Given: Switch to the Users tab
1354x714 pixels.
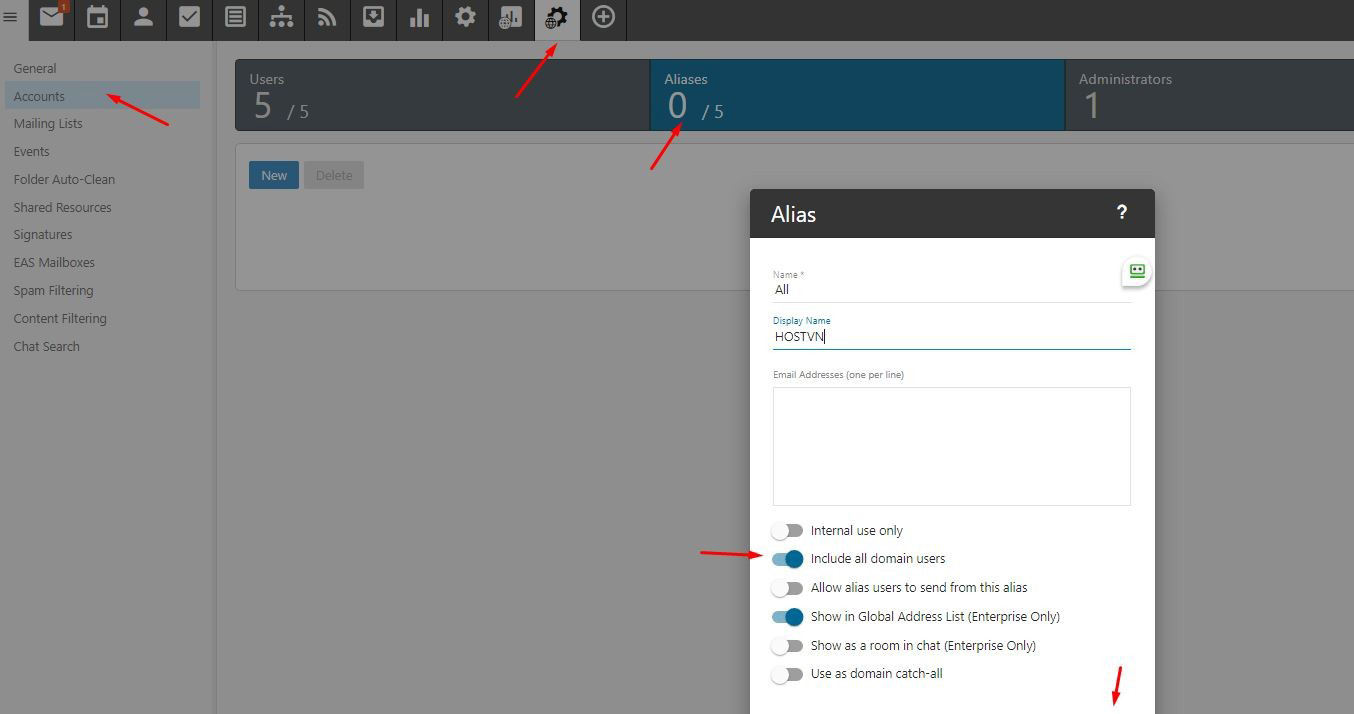Looking at the screenshot, I should tap(442, 95).
